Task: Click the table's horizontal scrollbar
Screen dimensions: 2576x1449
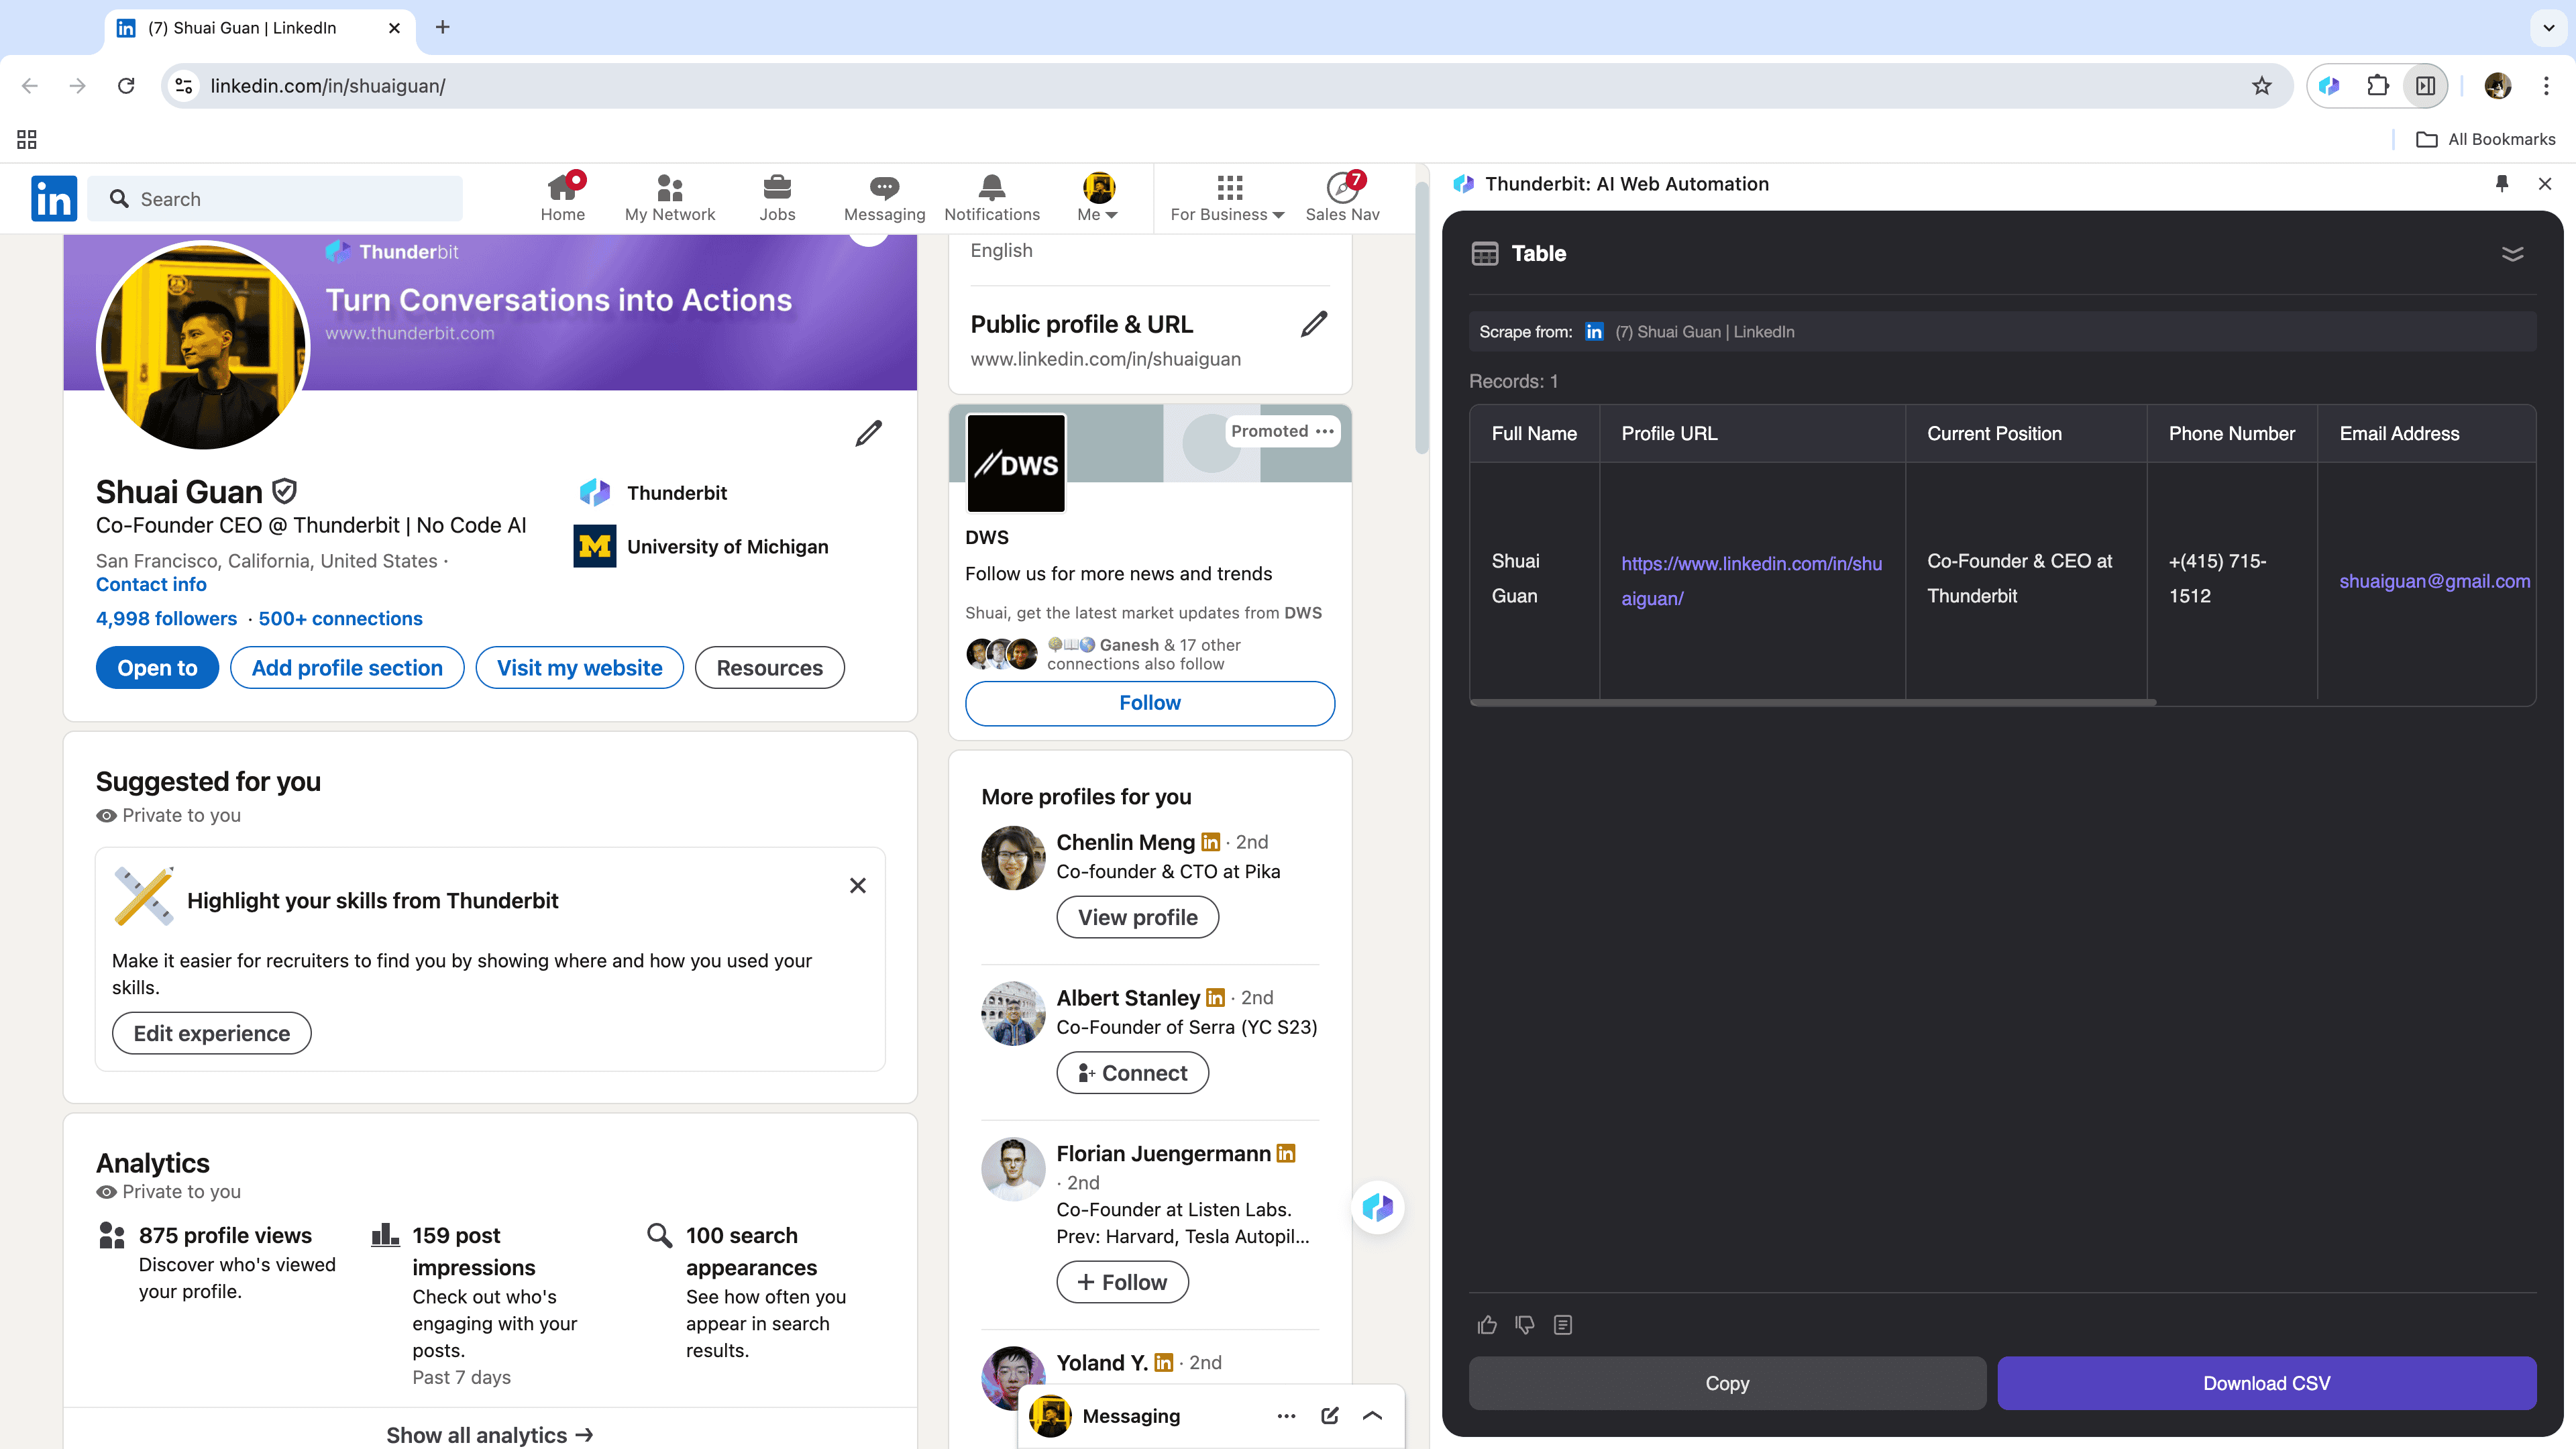Action: (x=1812, y=703)
